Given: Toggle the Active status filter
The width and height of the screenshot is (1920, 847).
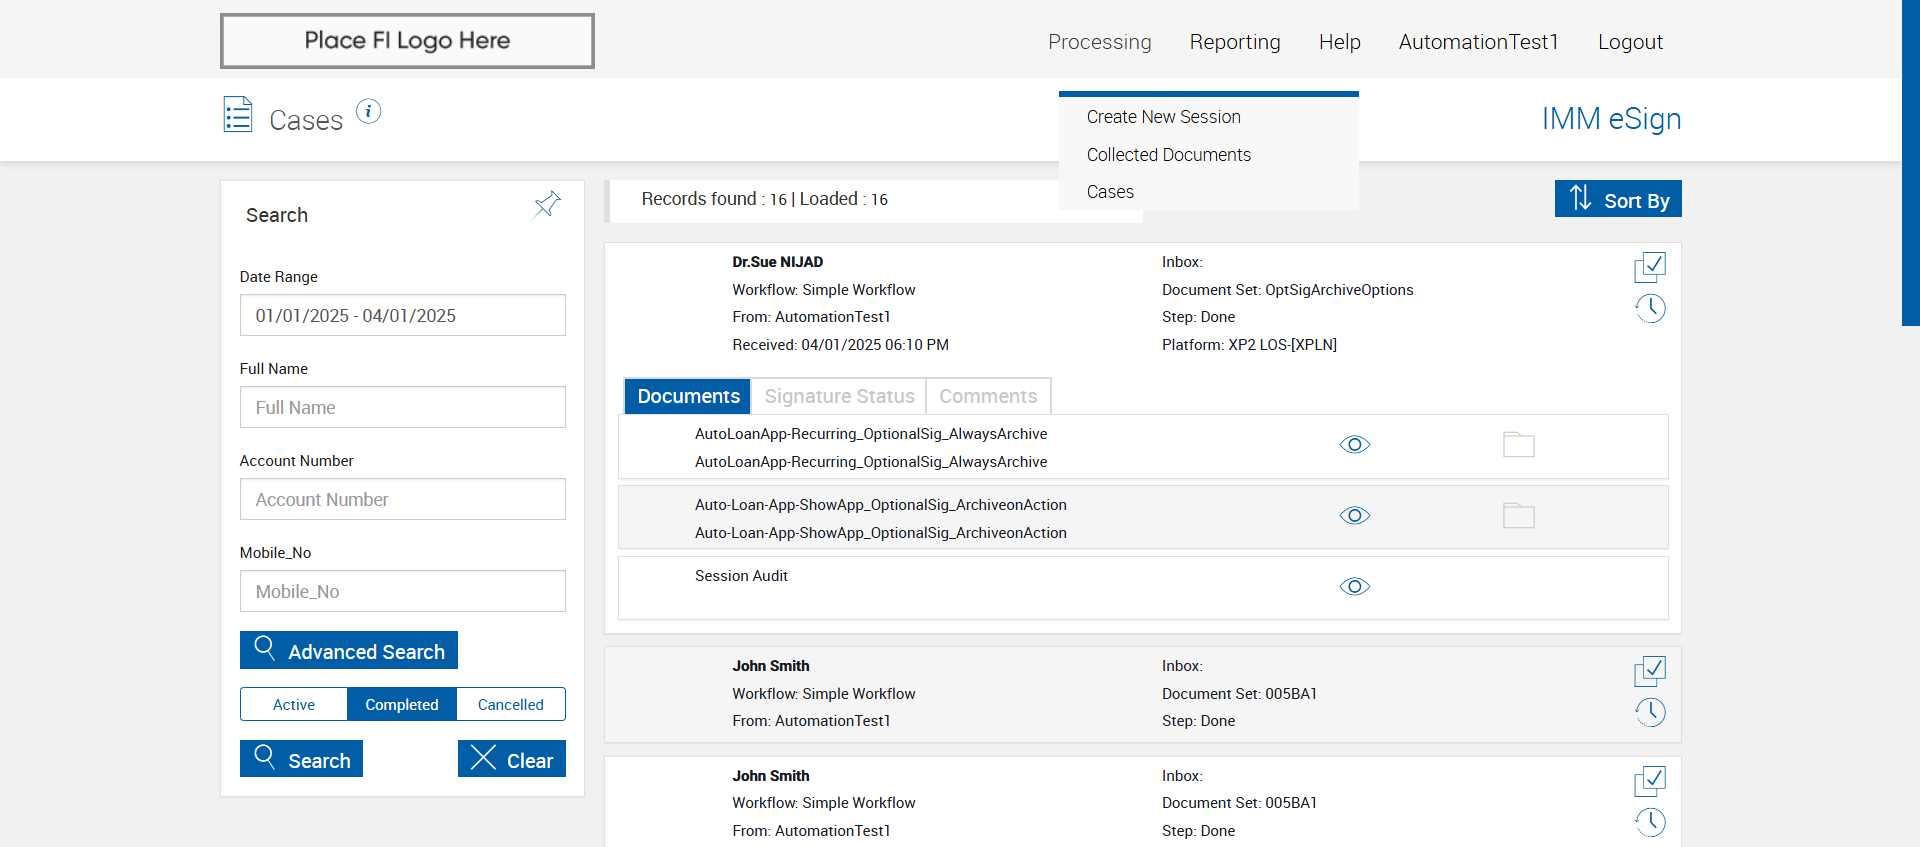Looking at the screenshot, I should tap(294, 704).
